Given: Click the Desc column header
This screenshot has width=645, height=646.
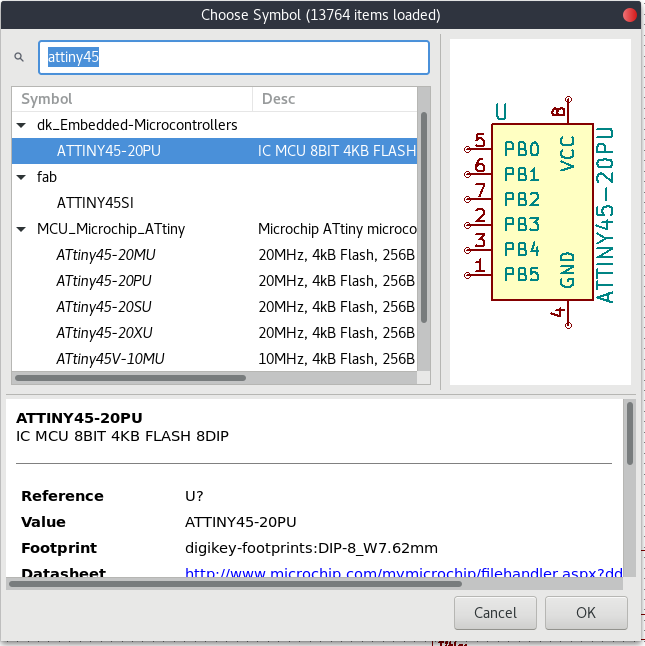Looking at the screenshot, I should [x=335, y=99].
